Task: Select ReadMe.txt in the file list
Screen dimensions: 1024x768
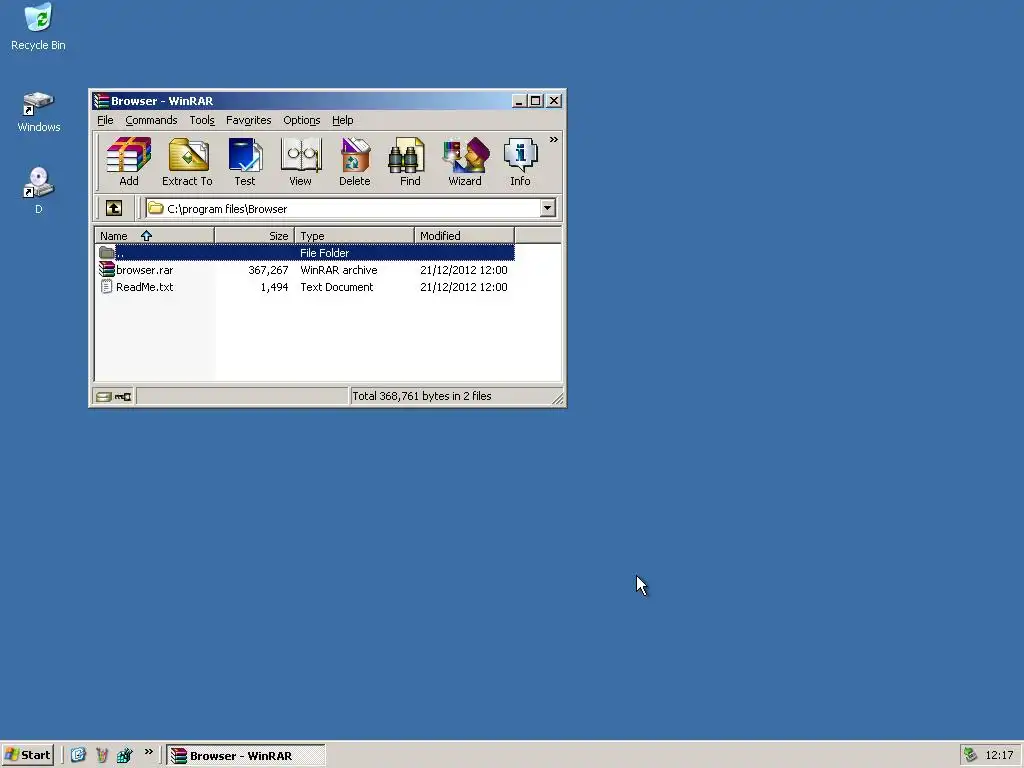Action: [144, 287]
